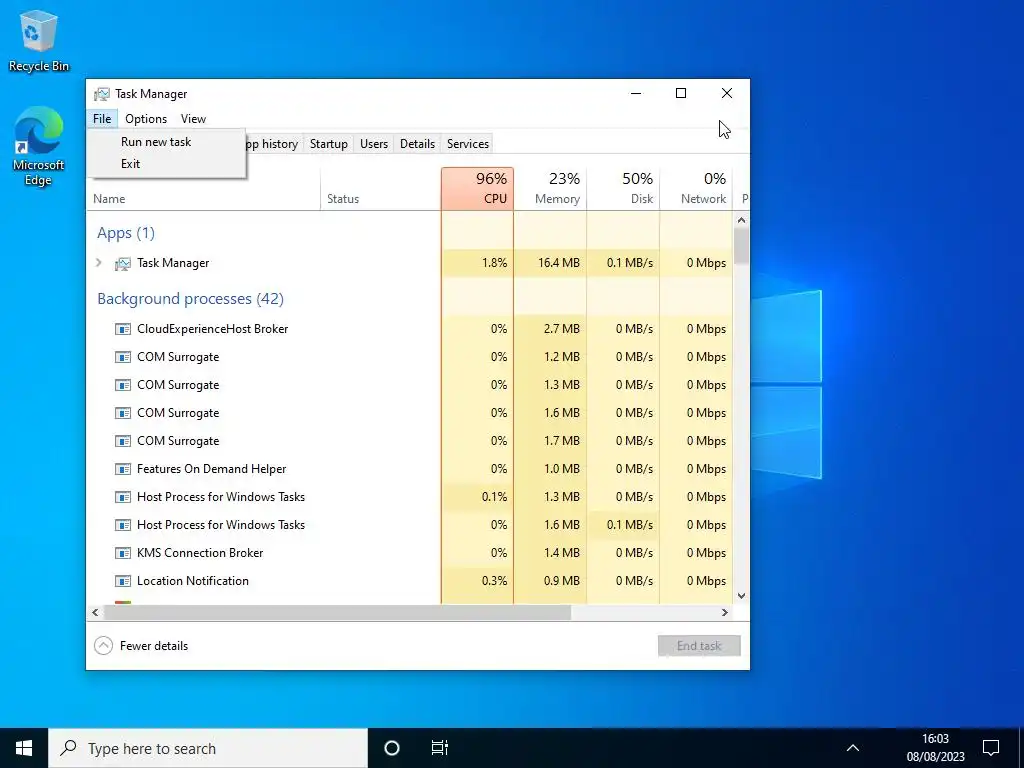Screen dimensions: 1024x768
Task: Click CloudExperienceHost Broker's 2.7 MB memory value
Action: [562, 329]
